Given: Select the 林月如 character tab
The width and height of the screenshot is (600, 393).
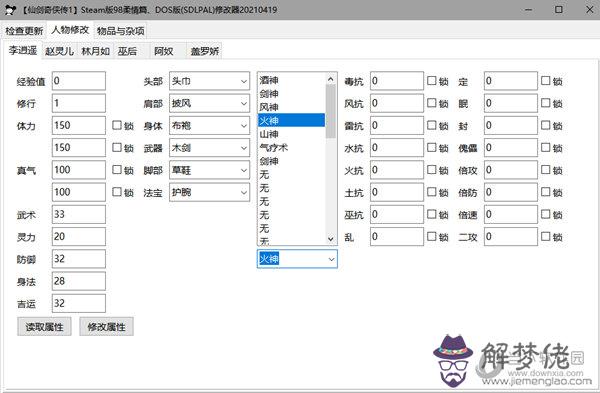Looking at the screenshot, I should click(x=96, y=51).
